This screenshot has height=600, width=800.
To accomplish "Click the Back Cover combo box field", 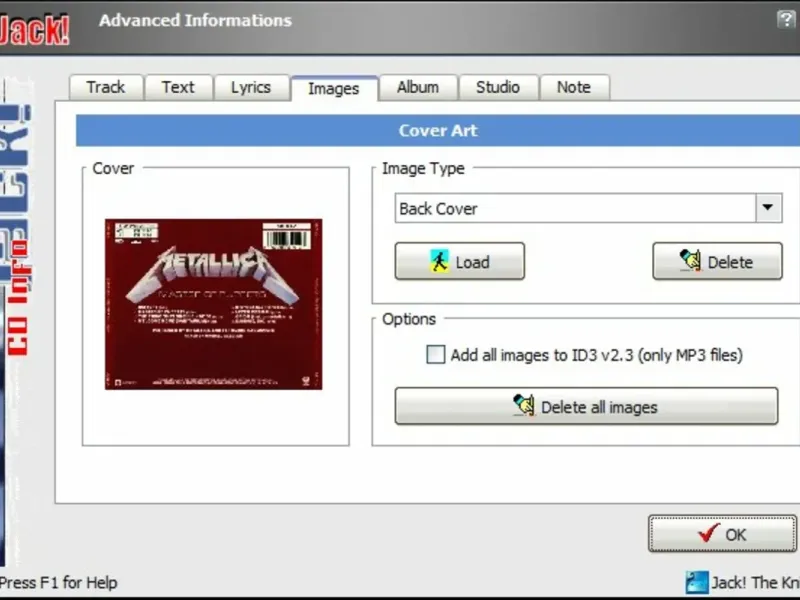I will tap(588, 208).
